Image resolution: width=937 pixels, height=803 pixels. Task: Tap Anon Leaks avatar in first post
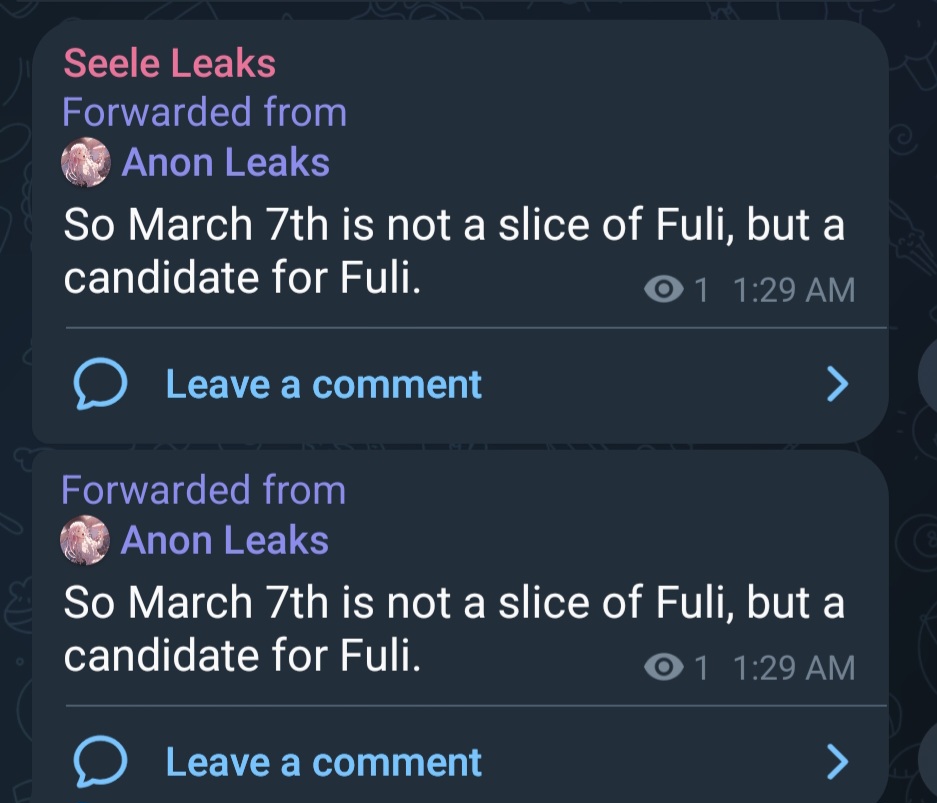point(86,162)
